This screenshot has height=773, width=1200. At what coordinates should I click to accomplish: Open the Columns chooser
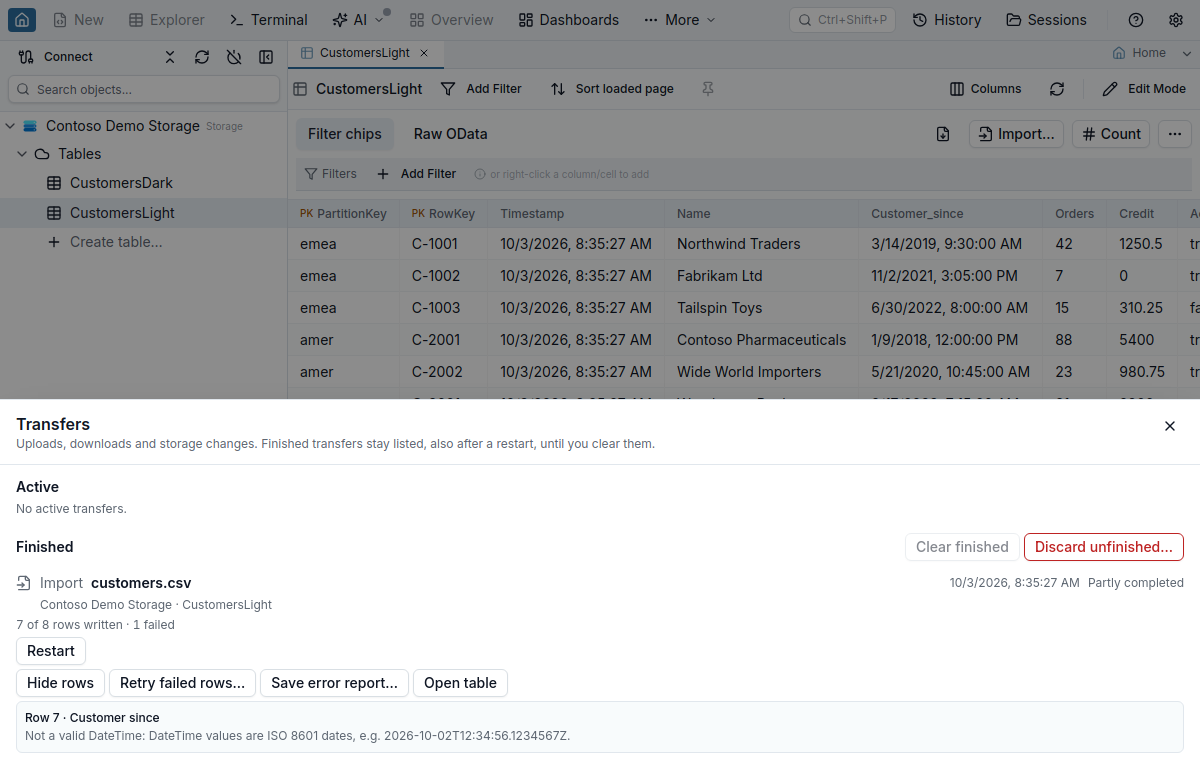coord(986,89)
